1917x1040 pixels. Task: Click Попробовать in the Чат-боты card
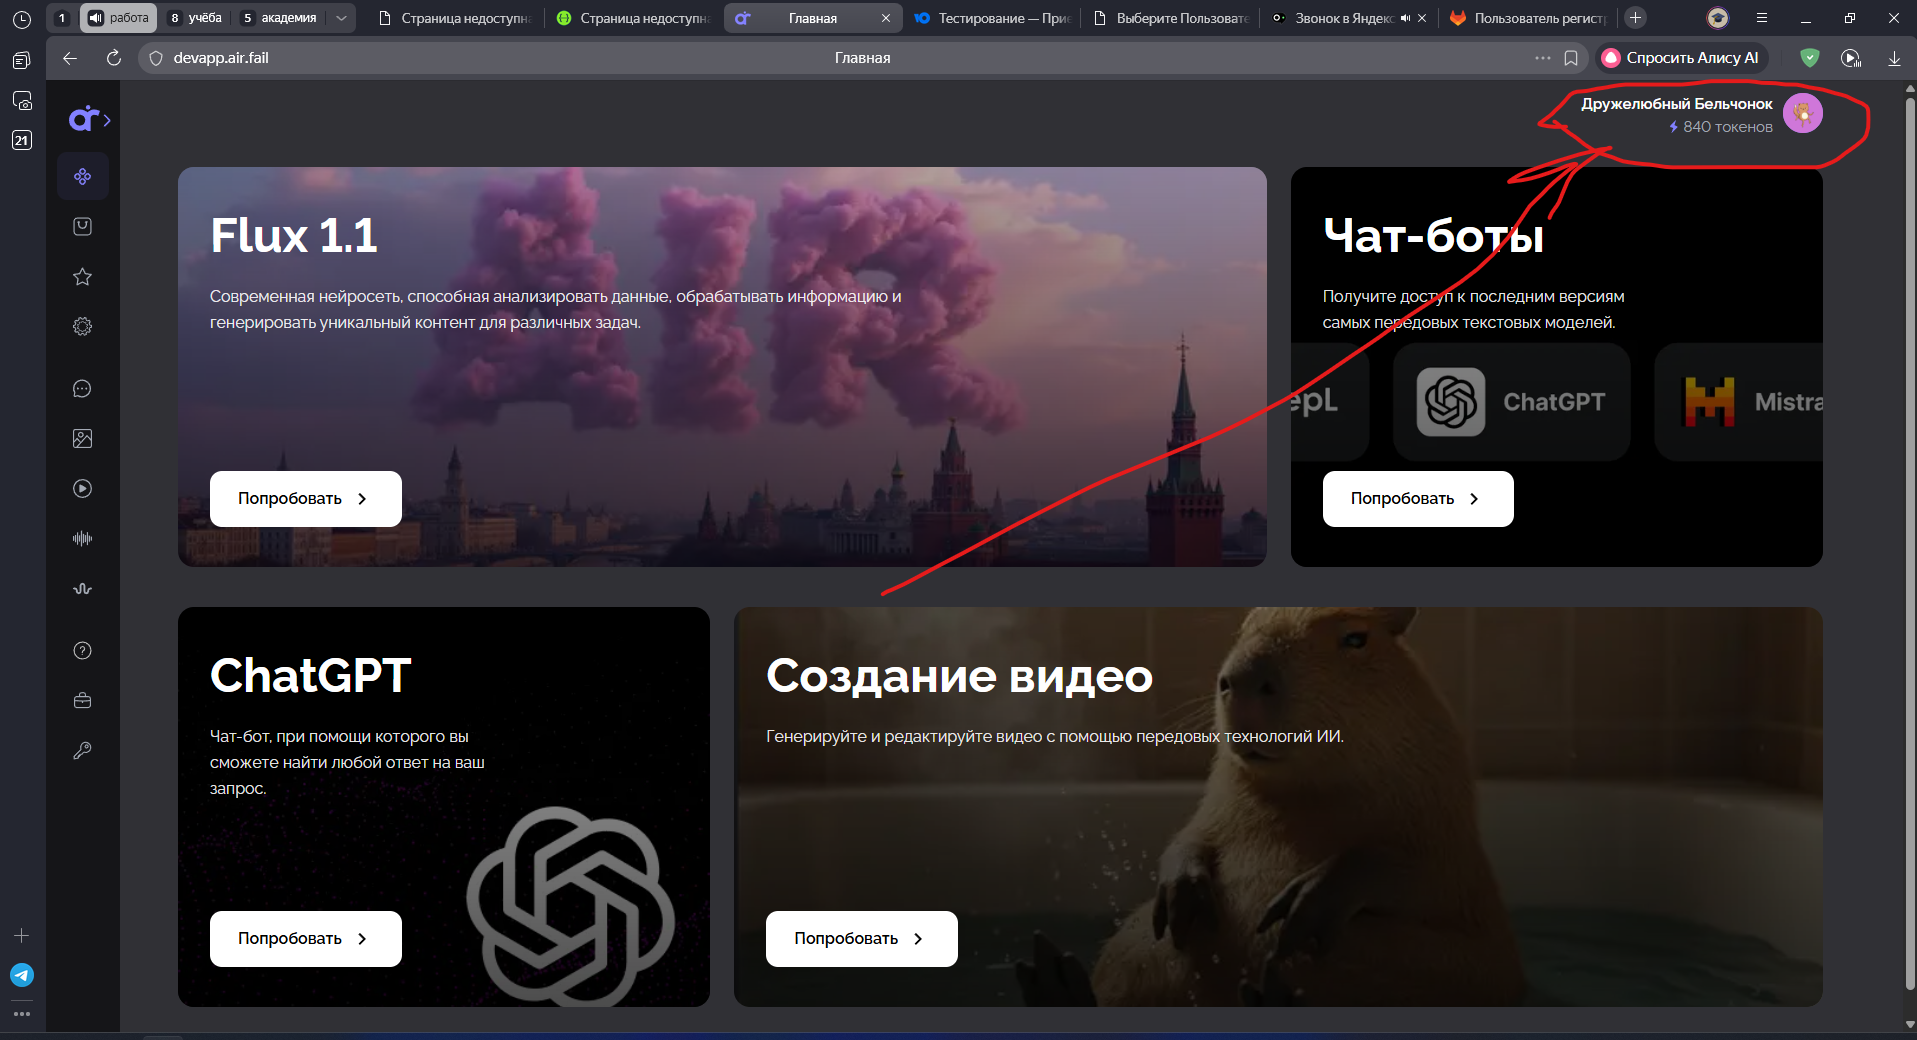tap(1418, 499)
